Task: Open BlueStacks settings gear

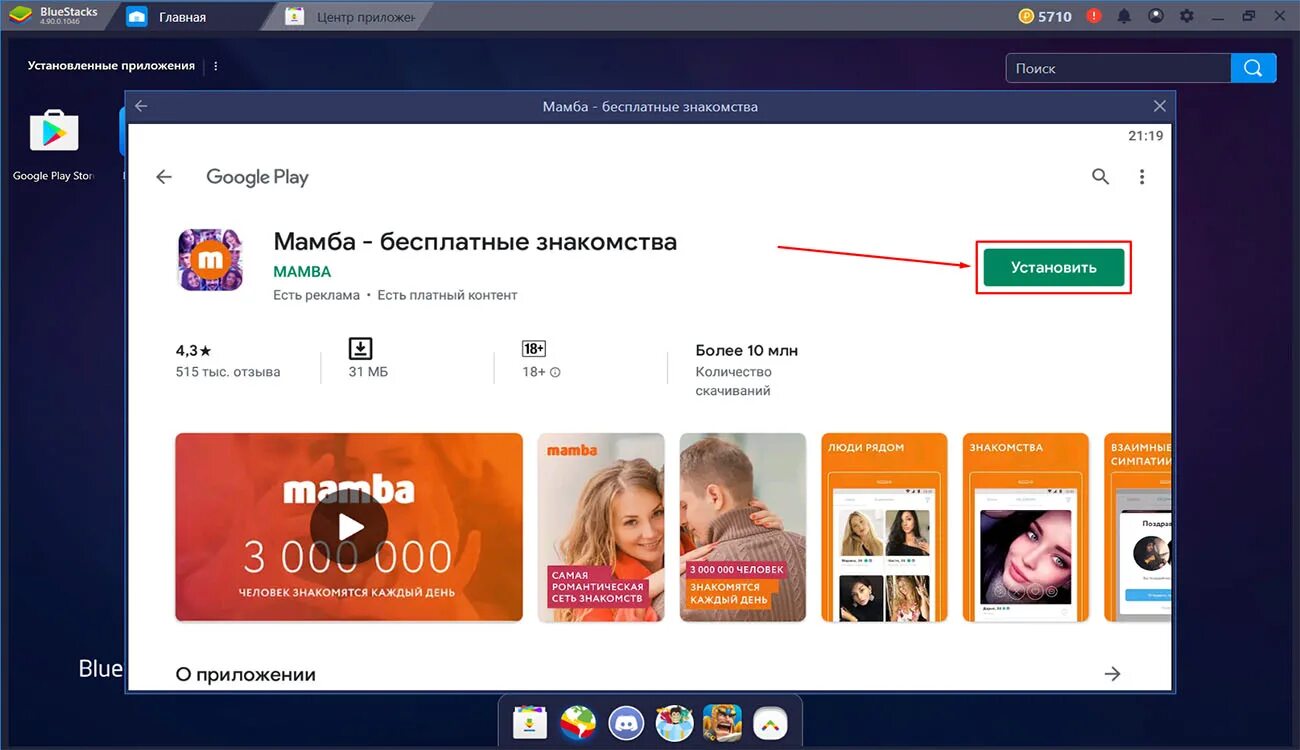Action: coord(1187,16)
